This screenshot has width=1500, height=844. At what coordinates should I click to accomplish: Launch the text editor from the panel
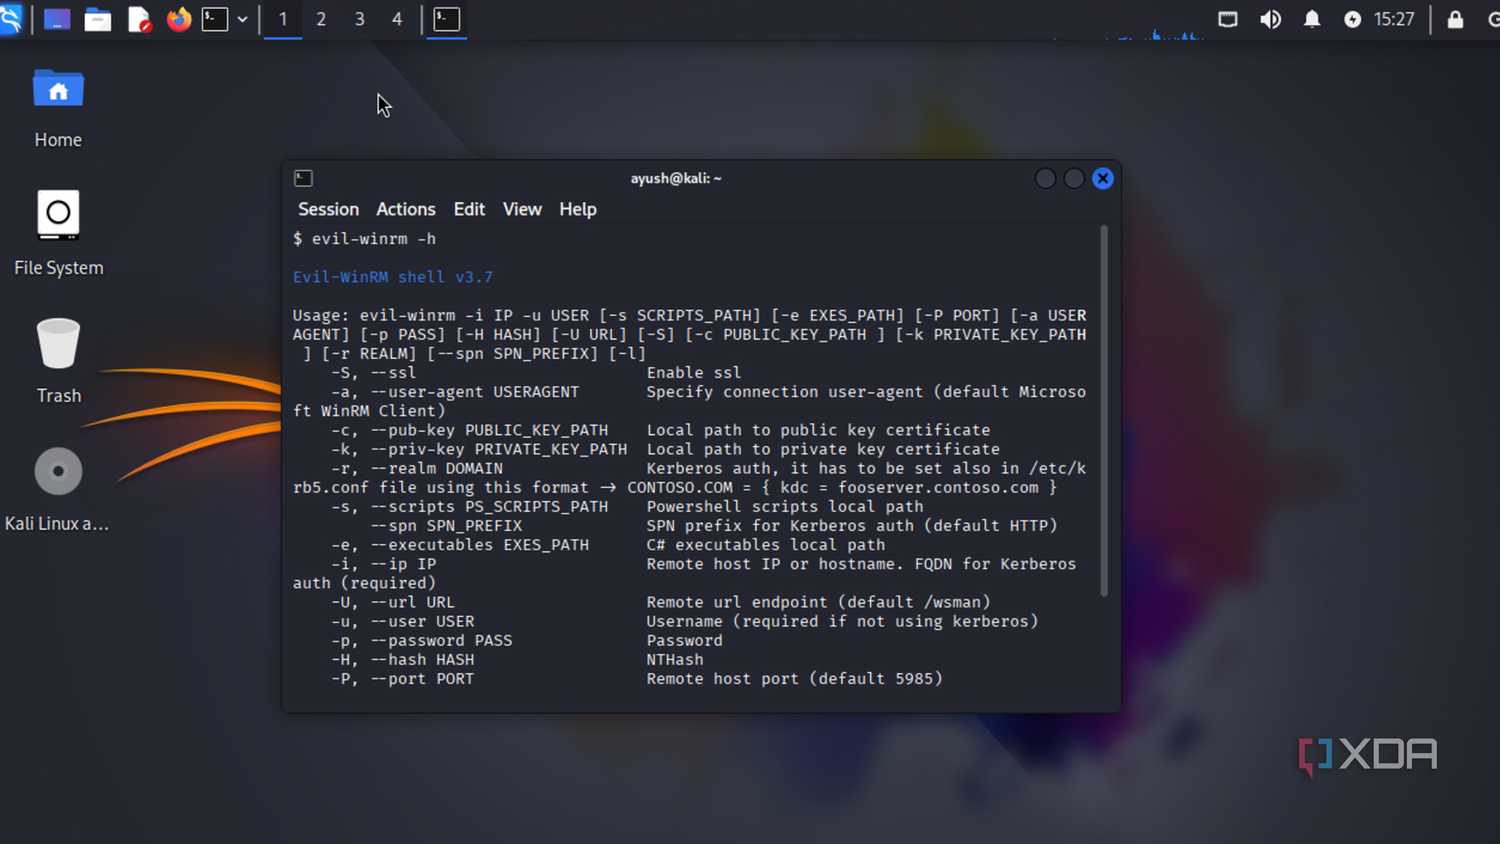point(139,19)
